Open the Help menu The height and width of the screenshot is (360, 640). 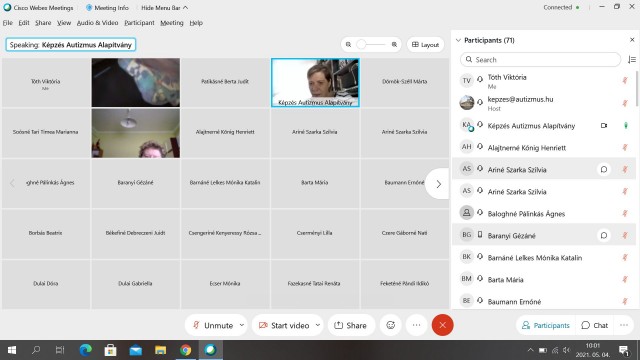(196, 23)
